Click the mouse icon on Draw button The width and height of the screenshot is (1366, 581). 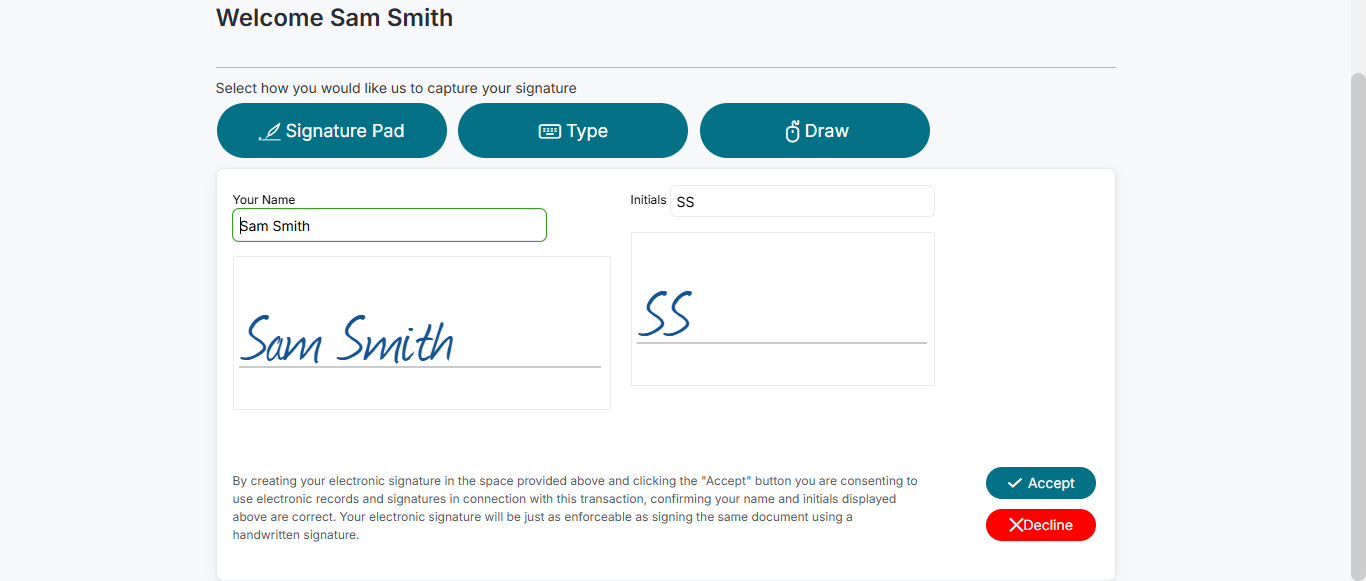click(x=792, y=131)
